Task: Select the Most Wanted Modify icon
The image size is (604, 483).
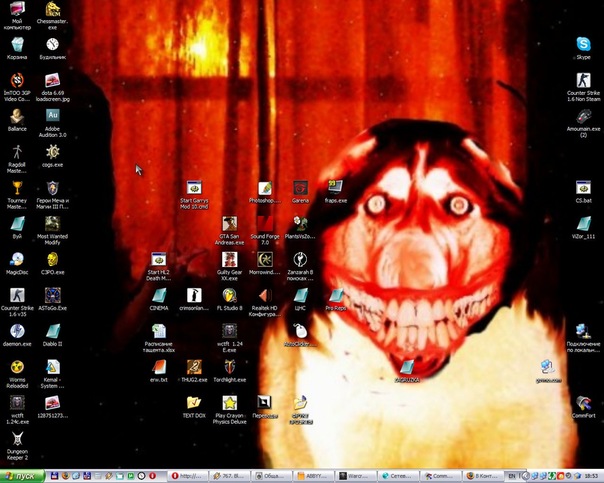Action: click(52, 231)
